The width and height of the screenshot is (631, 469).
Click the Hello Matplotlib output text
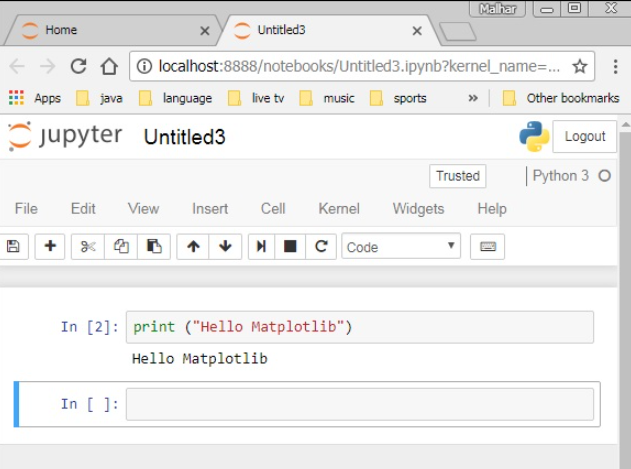click(200, 359)
